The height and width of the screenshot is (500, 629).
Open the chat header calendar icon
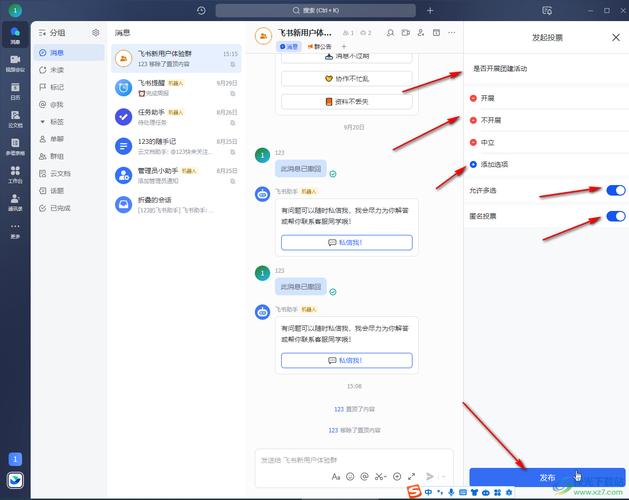(436, 33)
